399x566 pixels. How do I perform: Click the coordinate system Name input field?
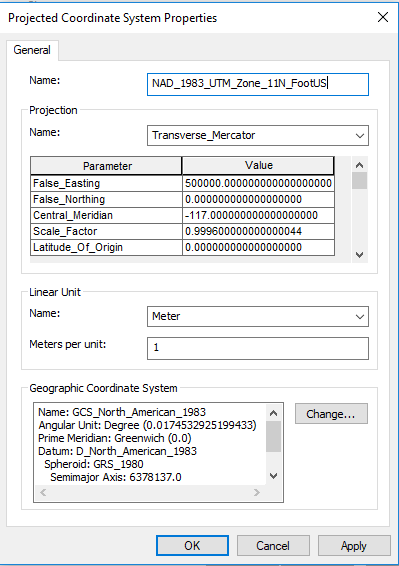[258, 84]
